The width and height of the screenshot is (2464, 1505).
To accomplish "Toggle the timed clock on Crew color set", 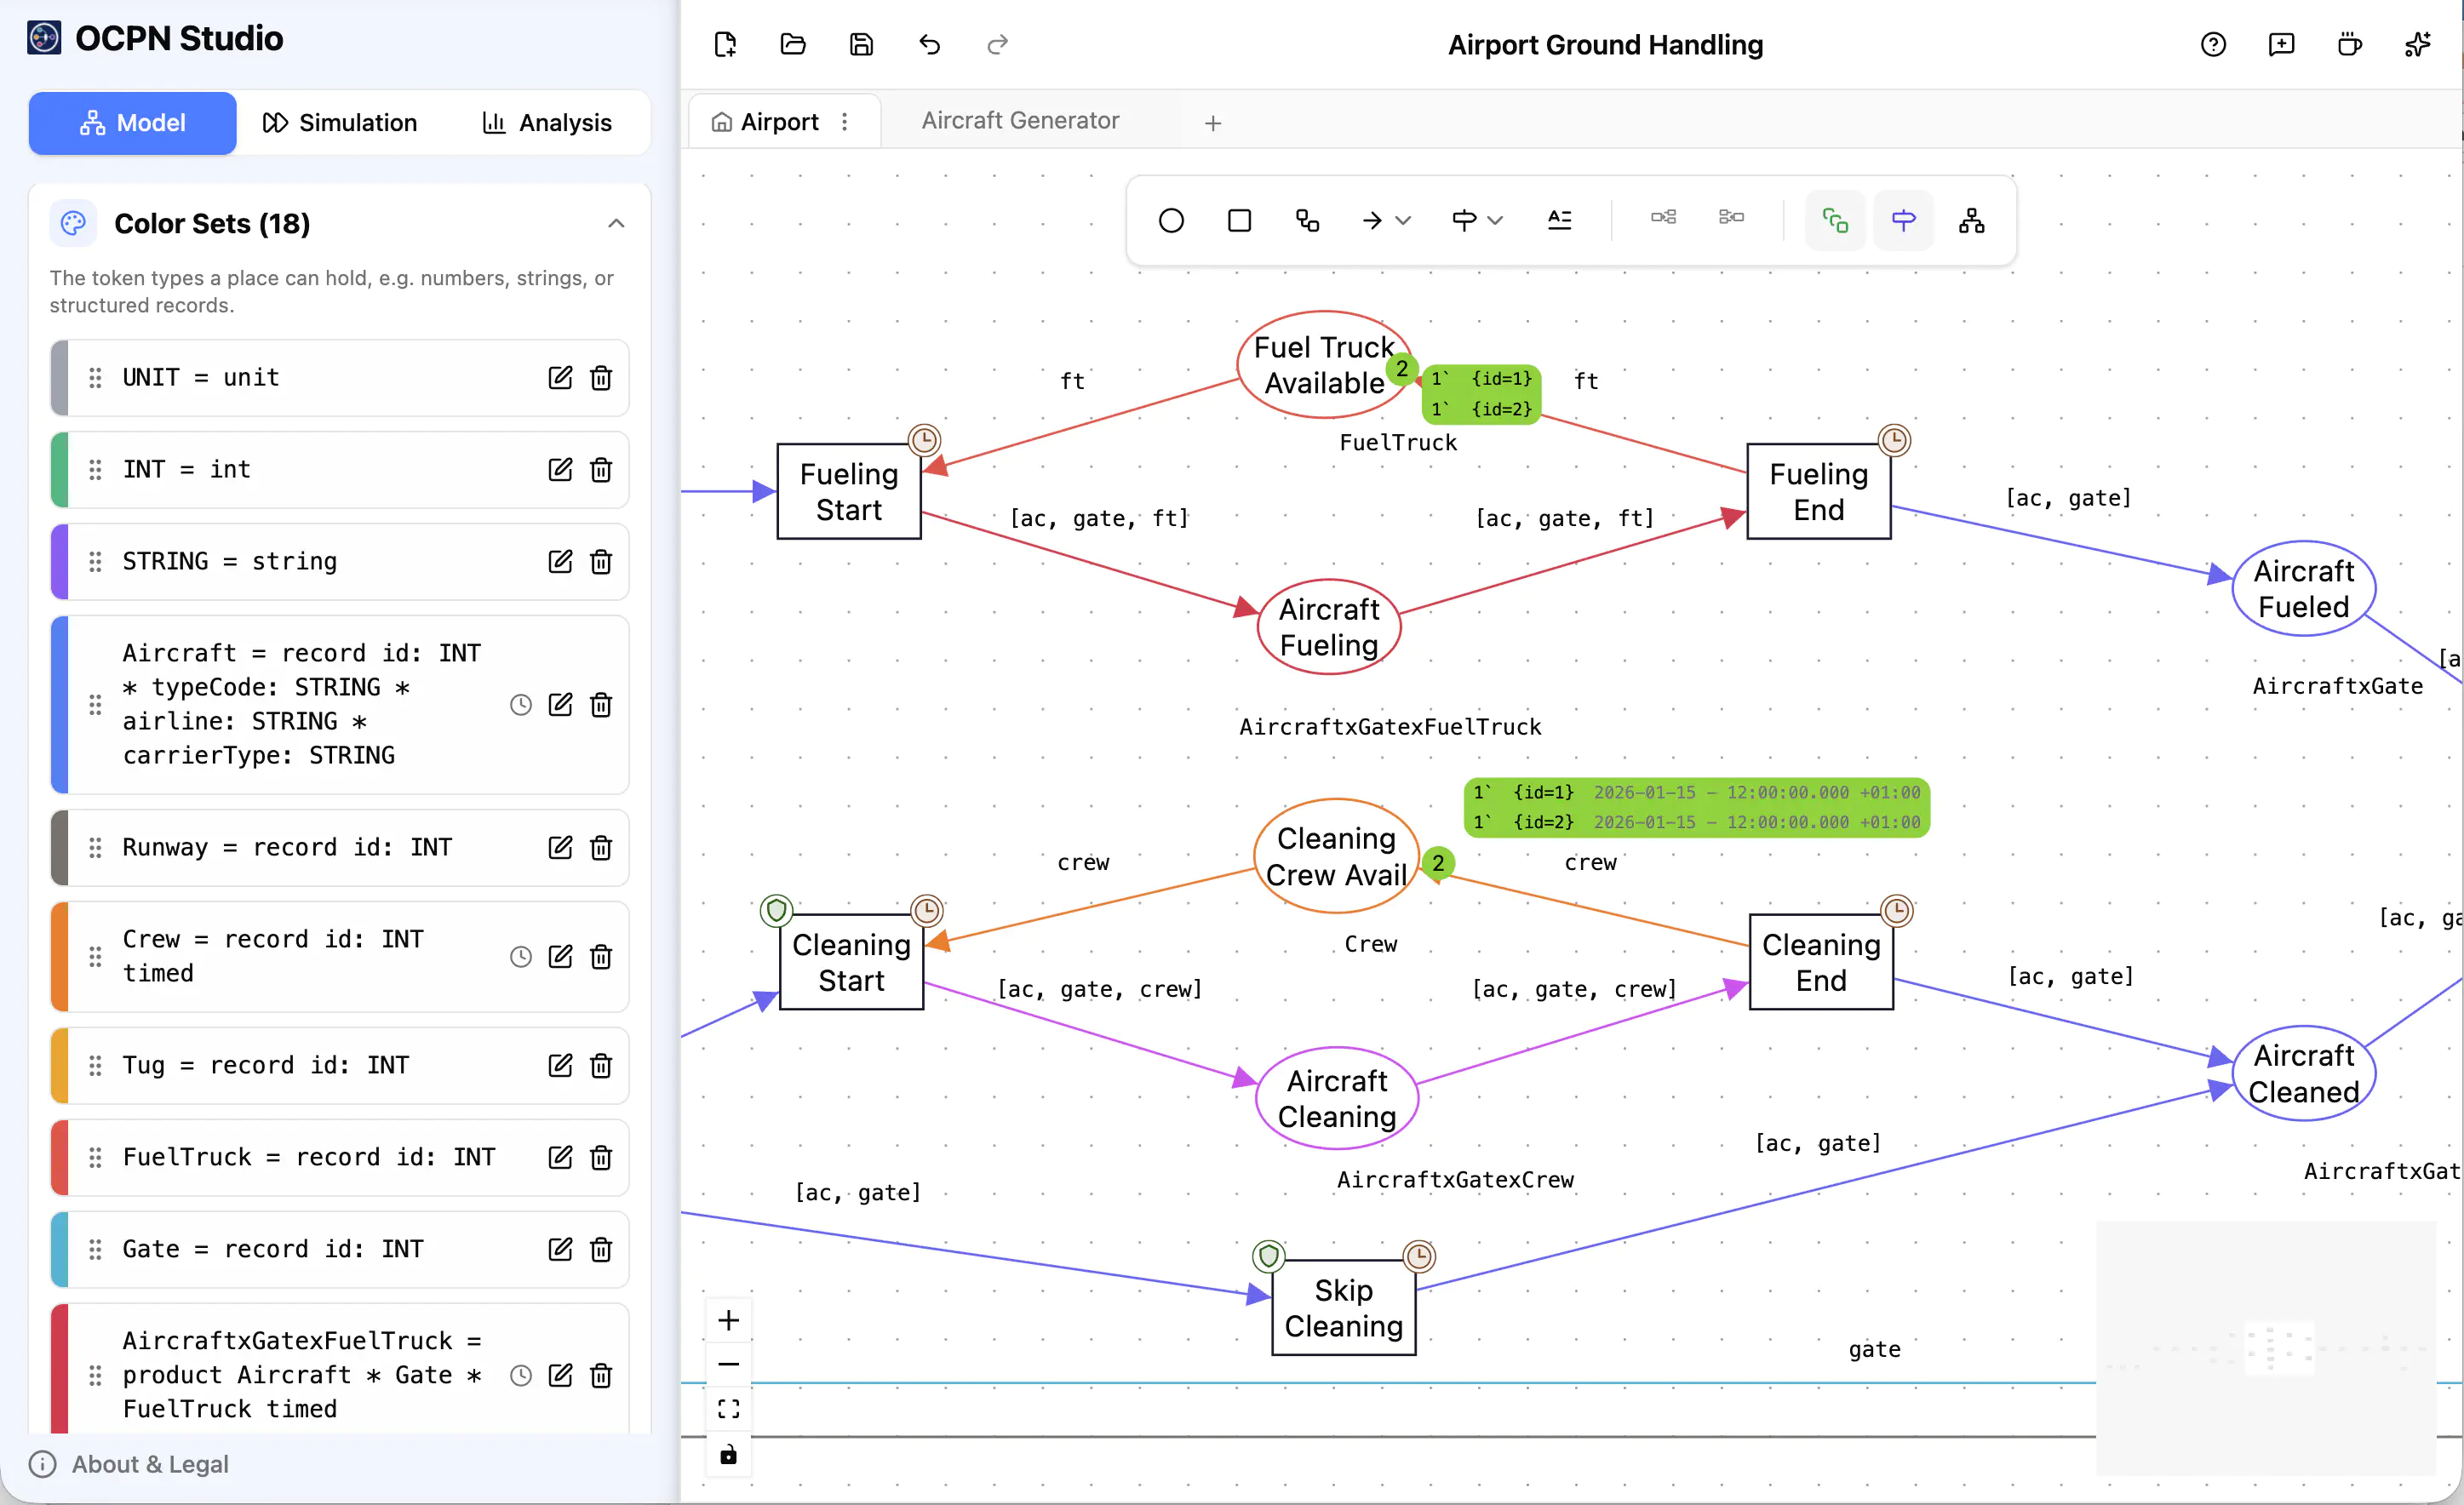I will [x=520, y=956].
